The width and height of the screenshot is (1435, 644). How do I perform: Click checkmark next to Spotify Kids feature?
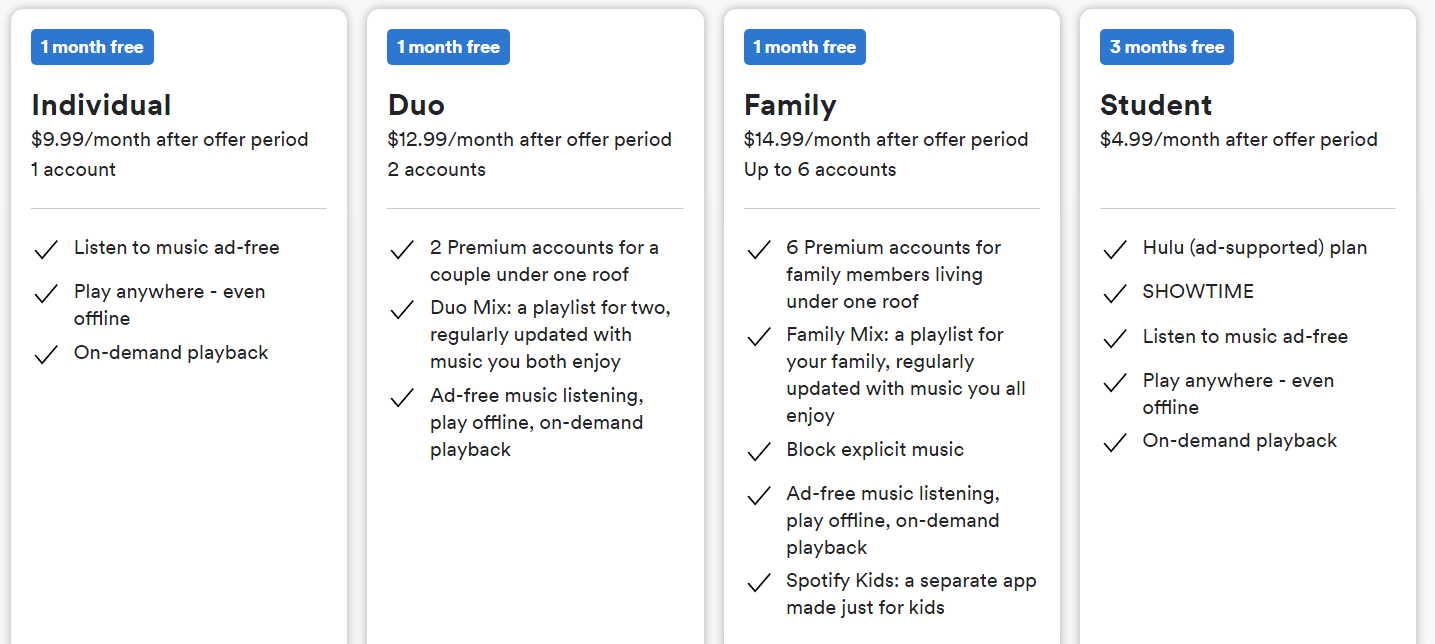(759, 582)
